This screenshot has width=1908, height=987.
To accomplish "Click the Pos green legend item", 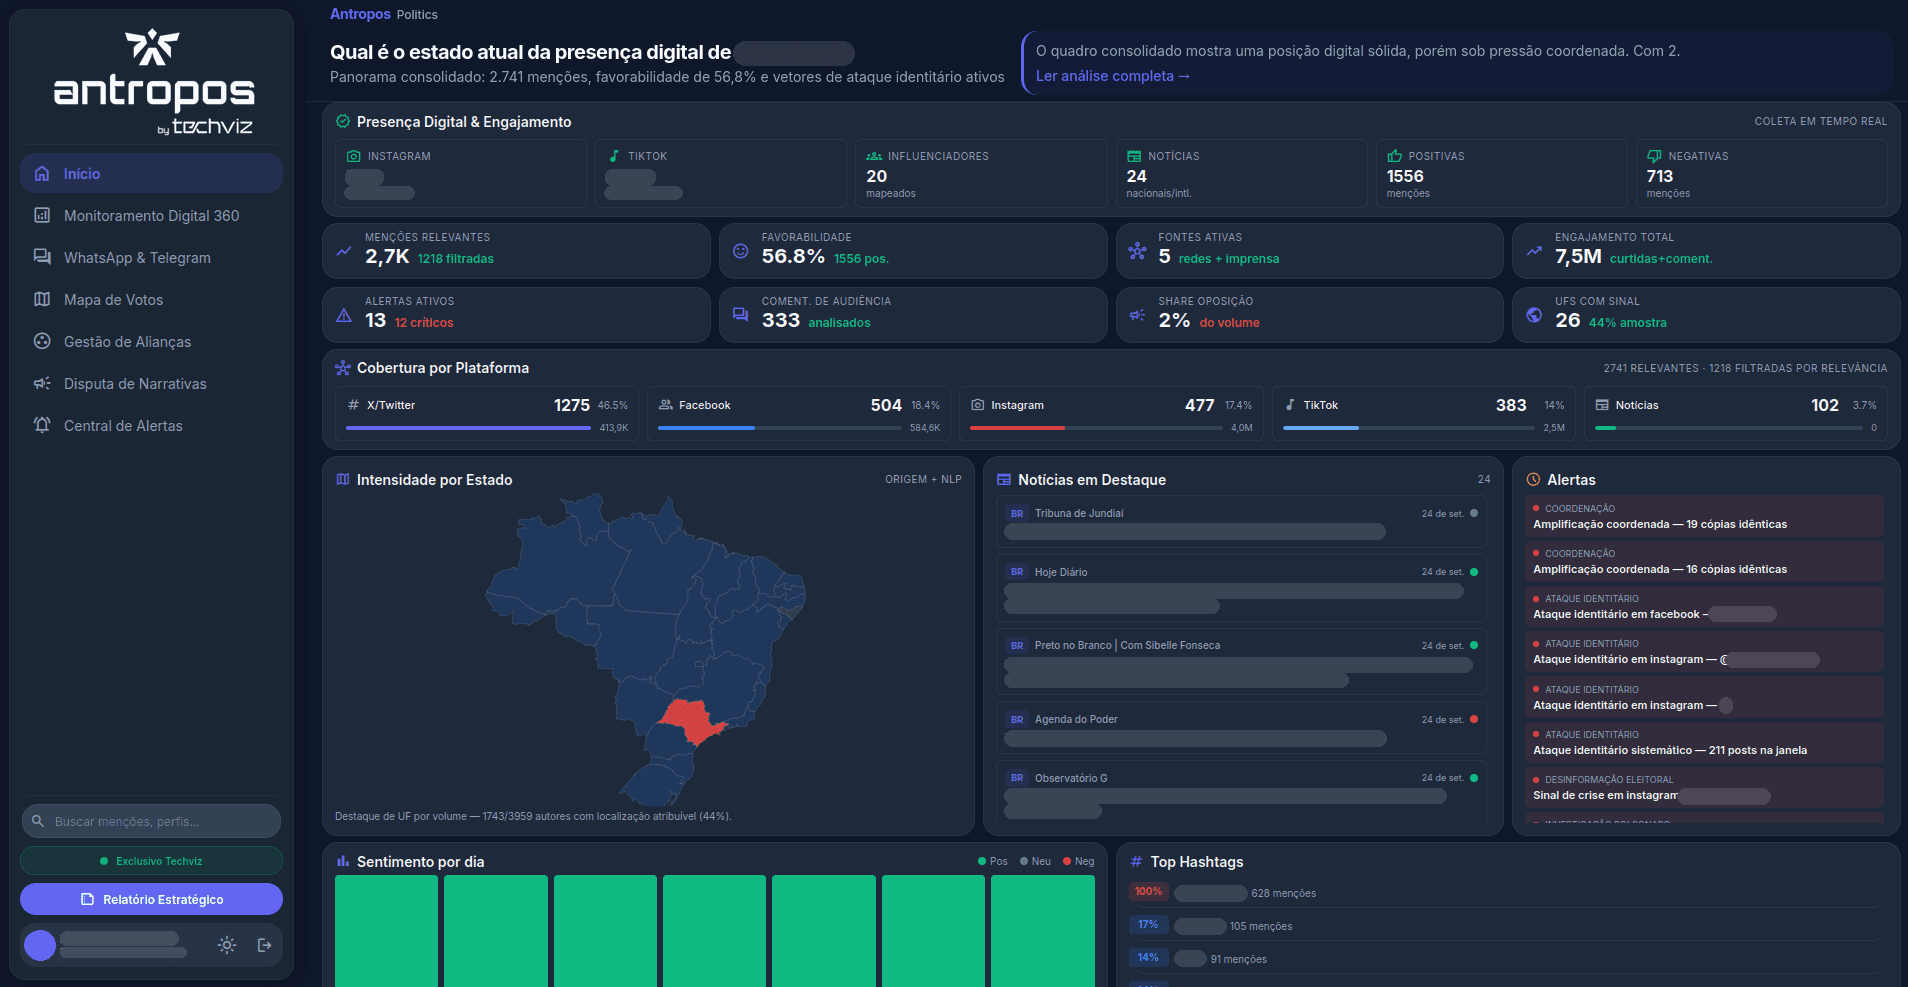I will (993, 861).
